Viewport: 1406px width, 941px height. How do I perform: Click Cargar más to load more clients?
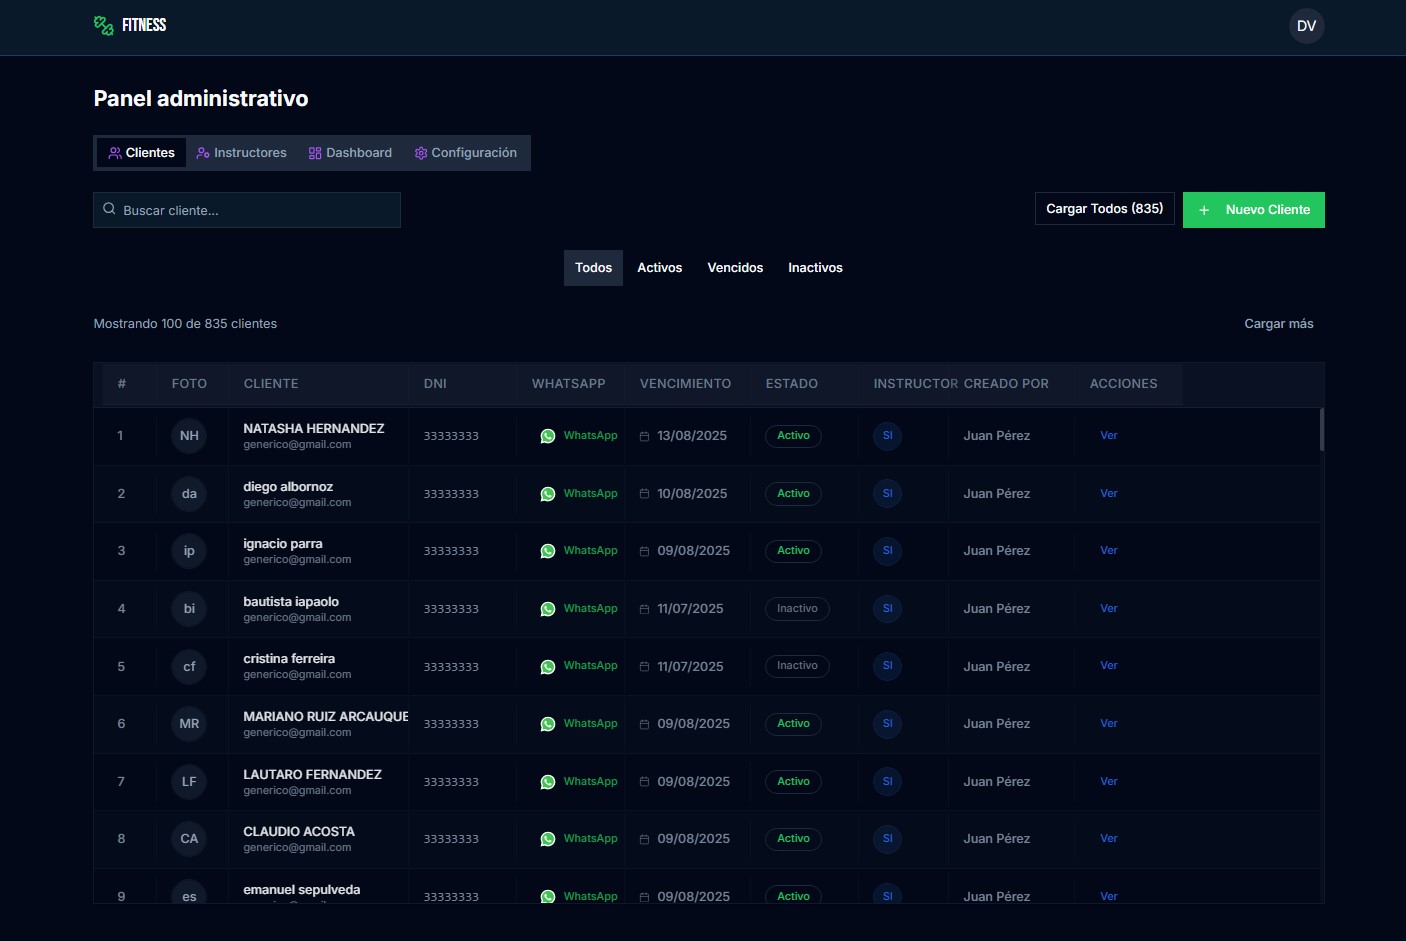pyautogui.click(x=1278, y=324)
